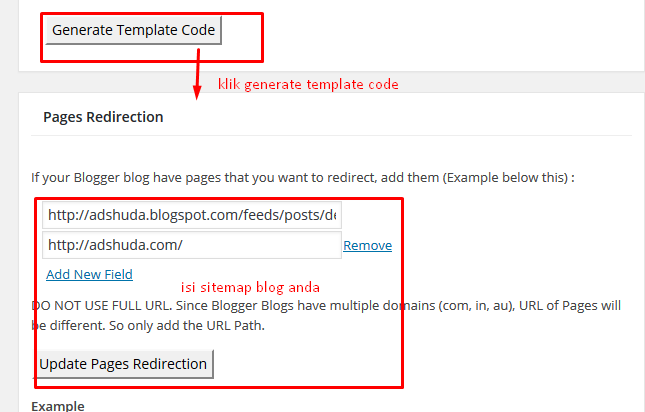Click the divider line under Pages Redirection
The width and height of the screenshot is (645, 412).
pyautogui.click(x=331, y=135)
